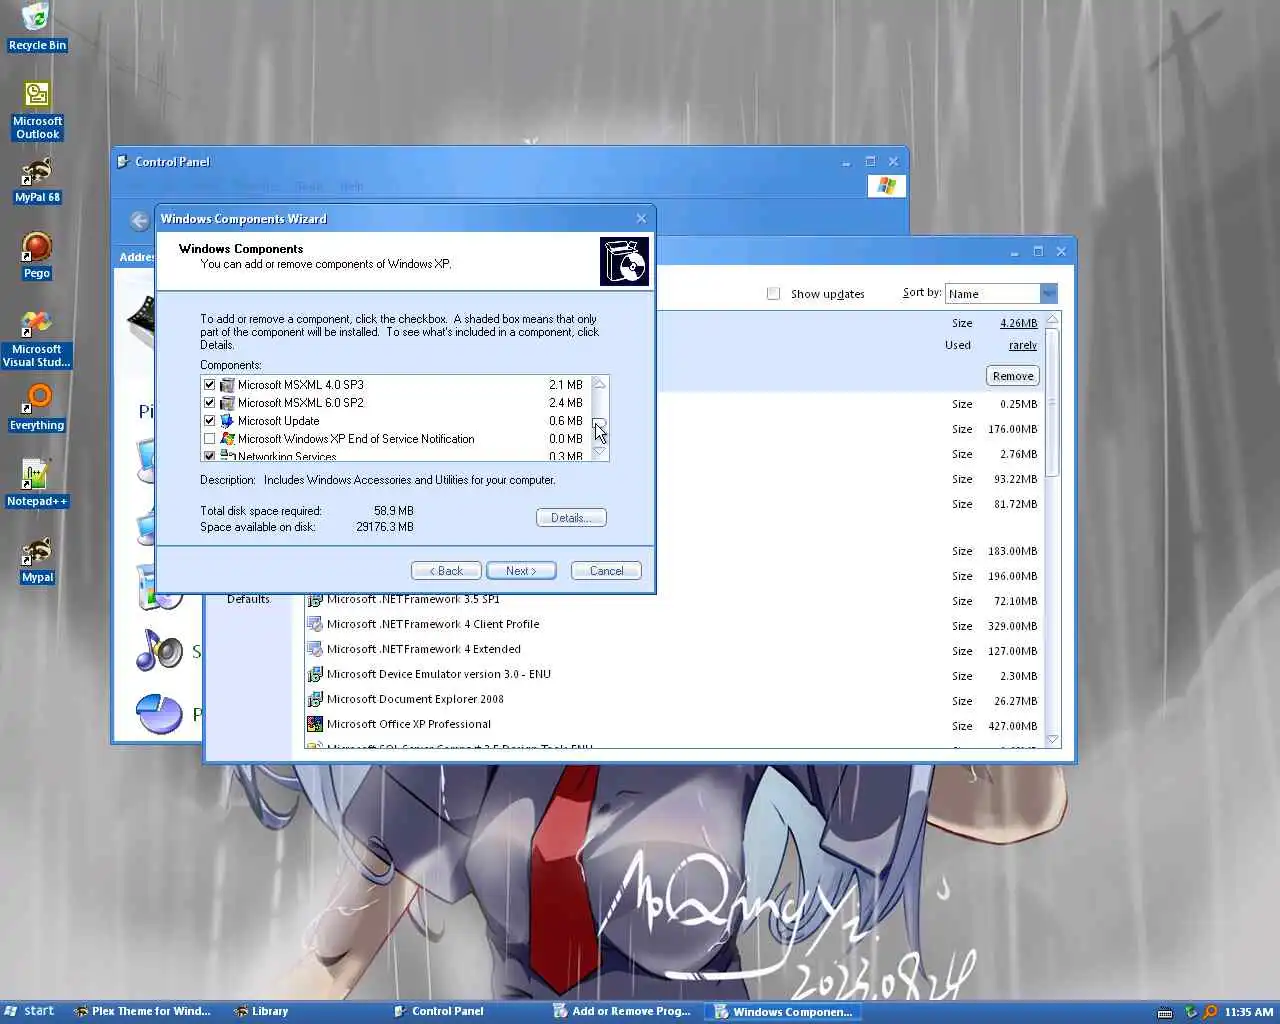Click the Microsoft MSXML 6.0 SP2 component icon

[x=227, y=403]
